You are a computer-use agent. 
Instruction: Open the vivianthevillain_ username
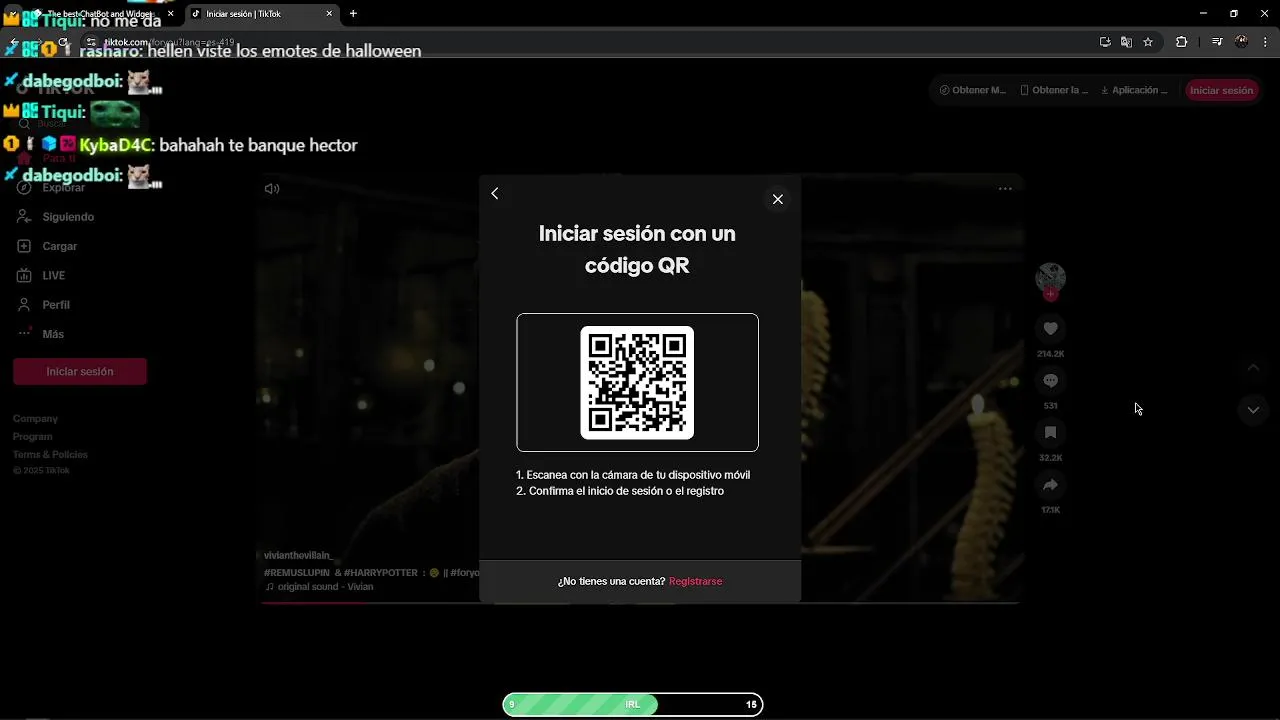[x=298, y=555]
